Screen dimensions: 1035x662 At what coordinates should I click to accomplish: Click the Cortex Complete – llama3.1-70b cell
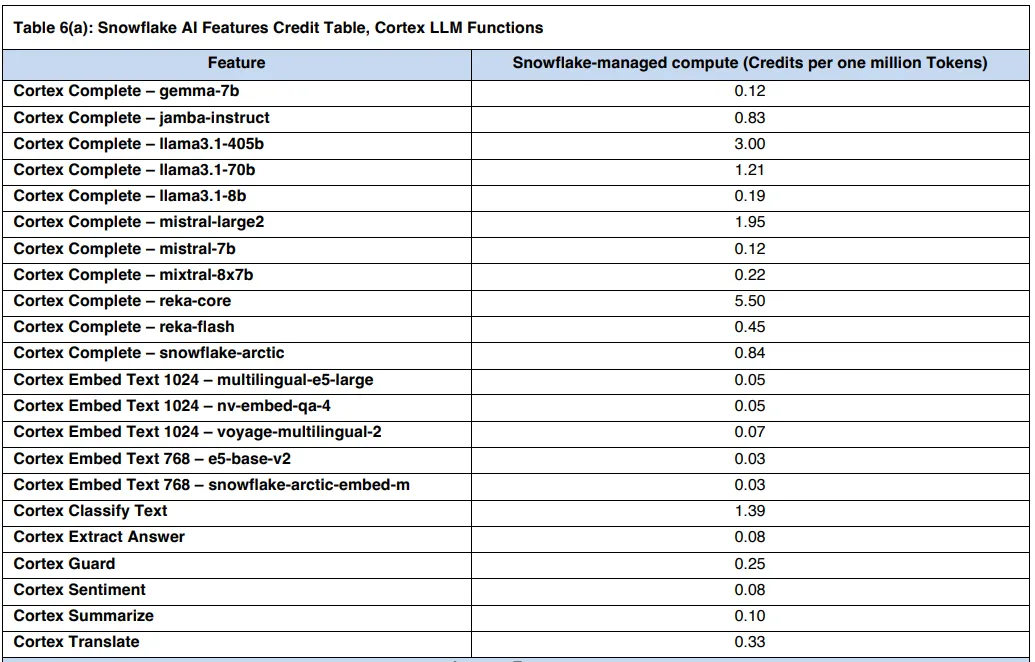(x=134, y=170)
